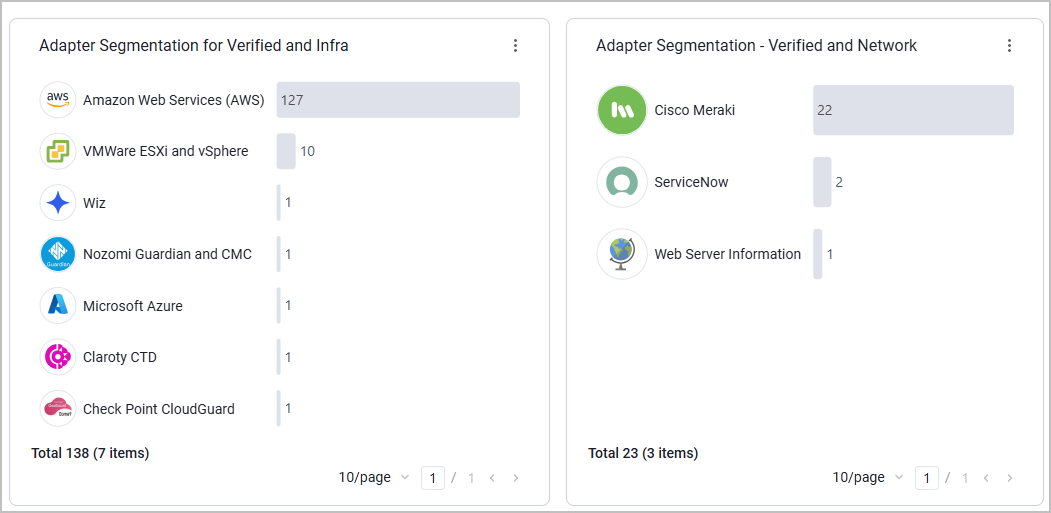This screenshot has height=513, width=1051.
Task: Select the ServiceNow label
Action: [691, 182]
